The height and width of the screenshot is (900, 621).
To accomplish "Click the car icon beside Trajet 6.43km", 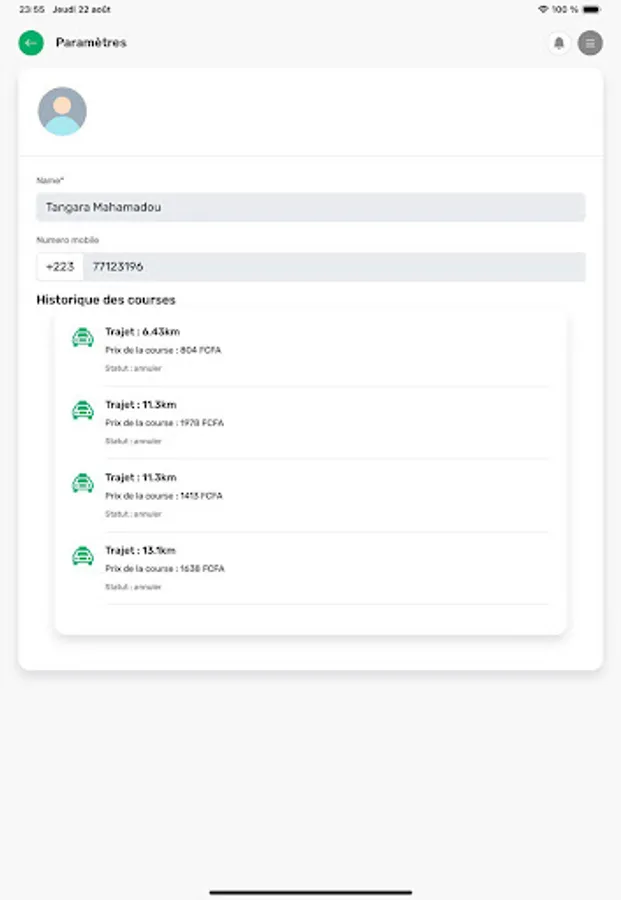I will pos(83,338).
